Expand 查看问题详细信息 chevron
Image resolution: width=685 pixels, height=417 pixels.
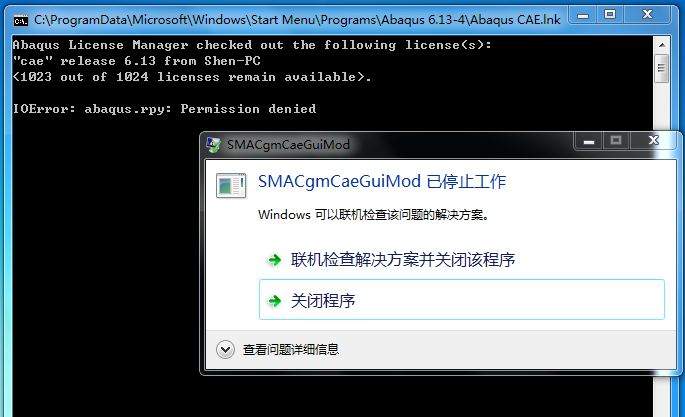coord(225,349)
